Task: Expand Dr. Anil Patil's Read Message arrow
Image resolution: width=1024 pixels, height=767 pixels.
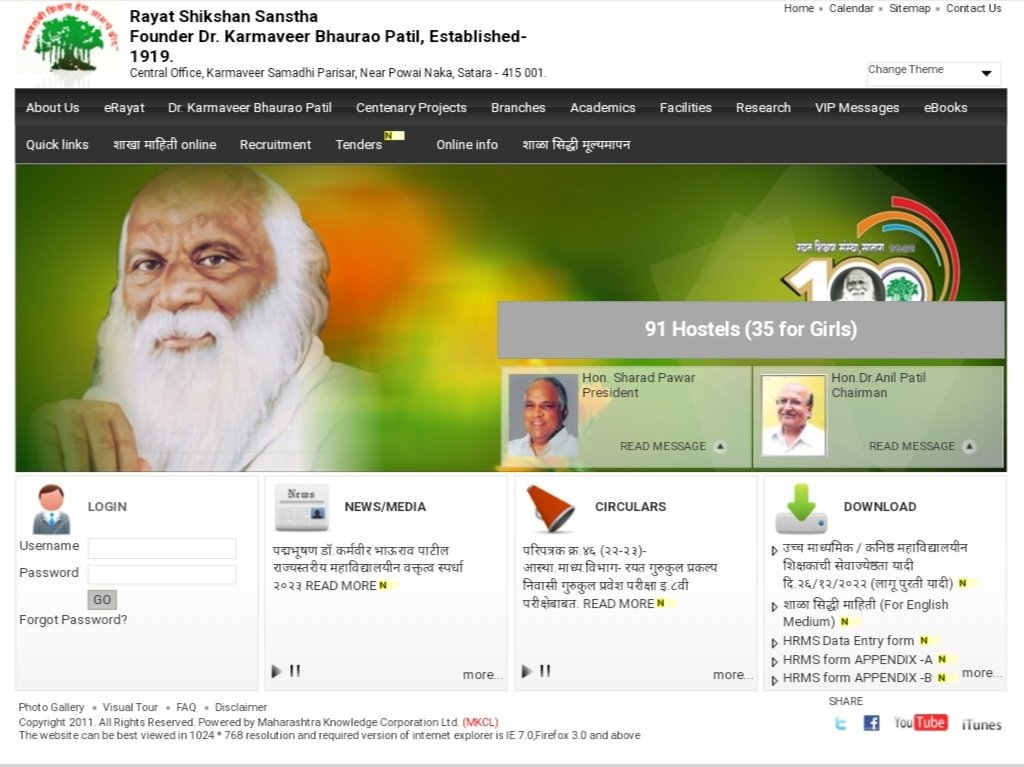Action: pyautogui.click(x=969, y=447)
